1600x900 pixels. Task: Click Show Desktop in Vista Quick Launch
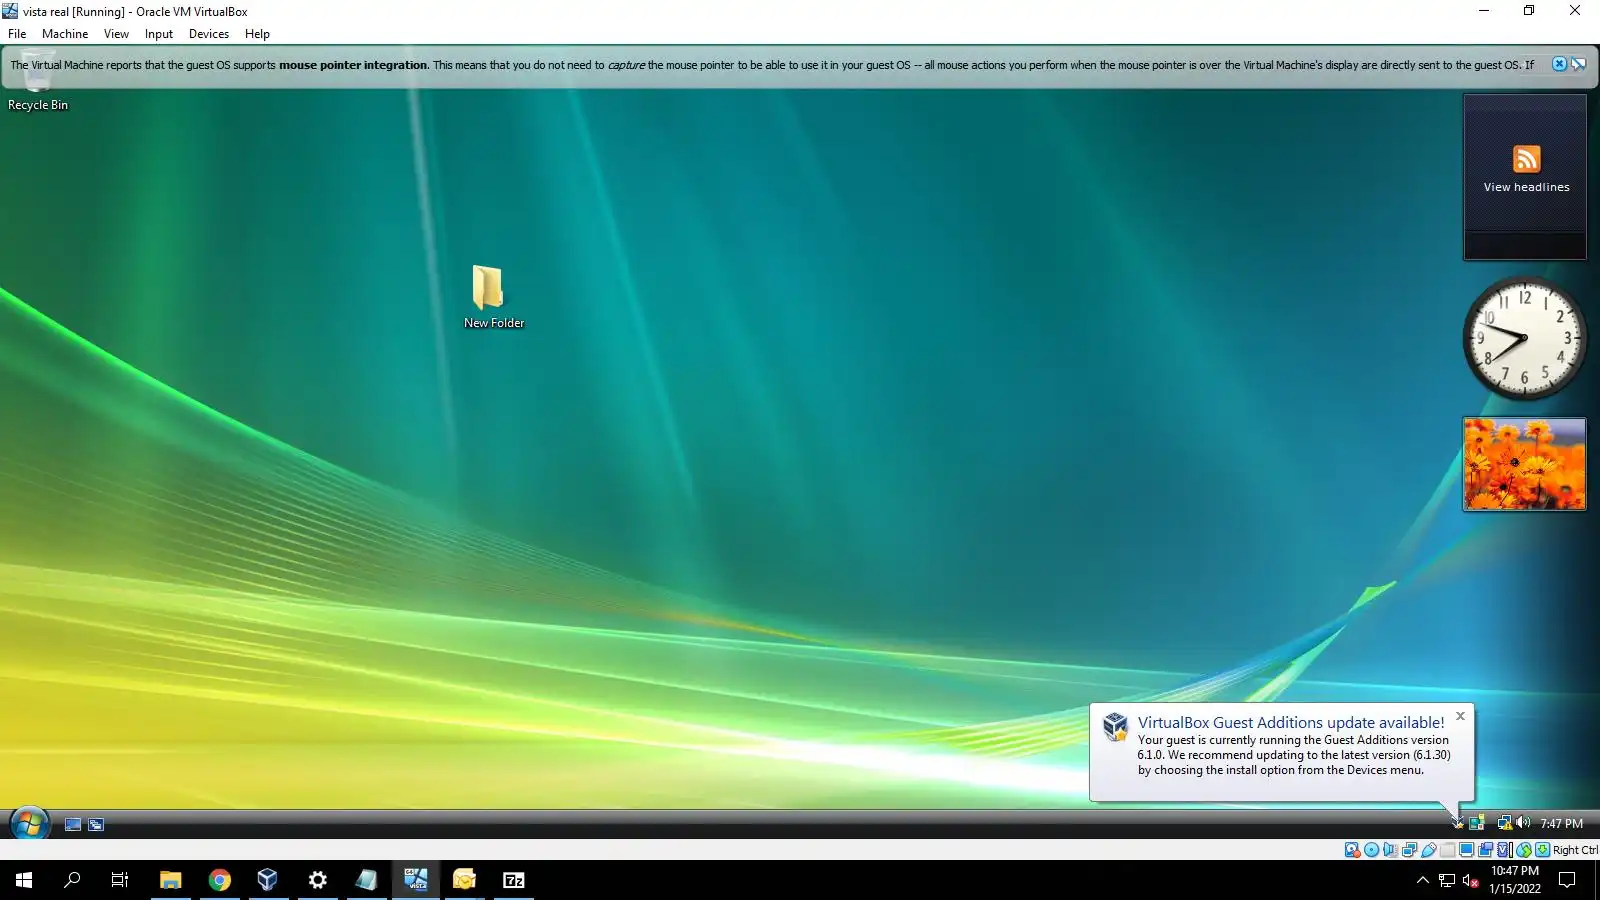point(72,825)
